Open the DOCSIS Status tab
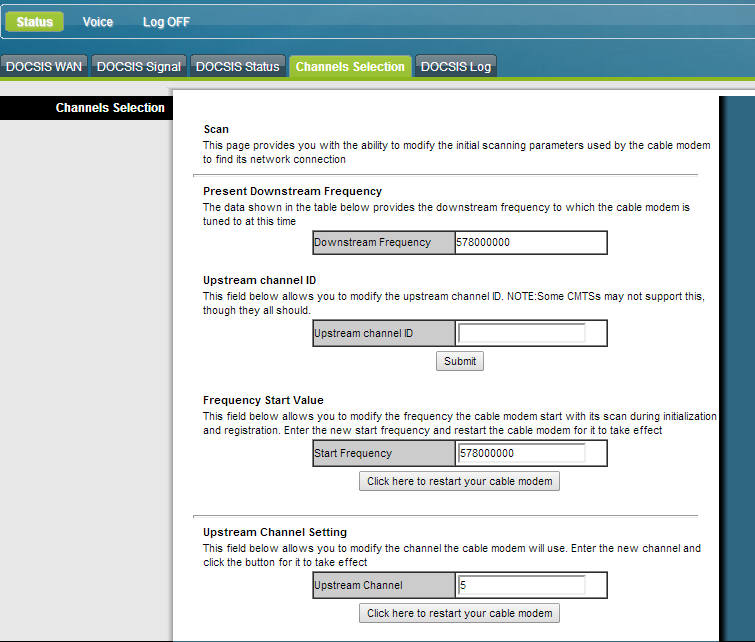 tap(237, 67)
